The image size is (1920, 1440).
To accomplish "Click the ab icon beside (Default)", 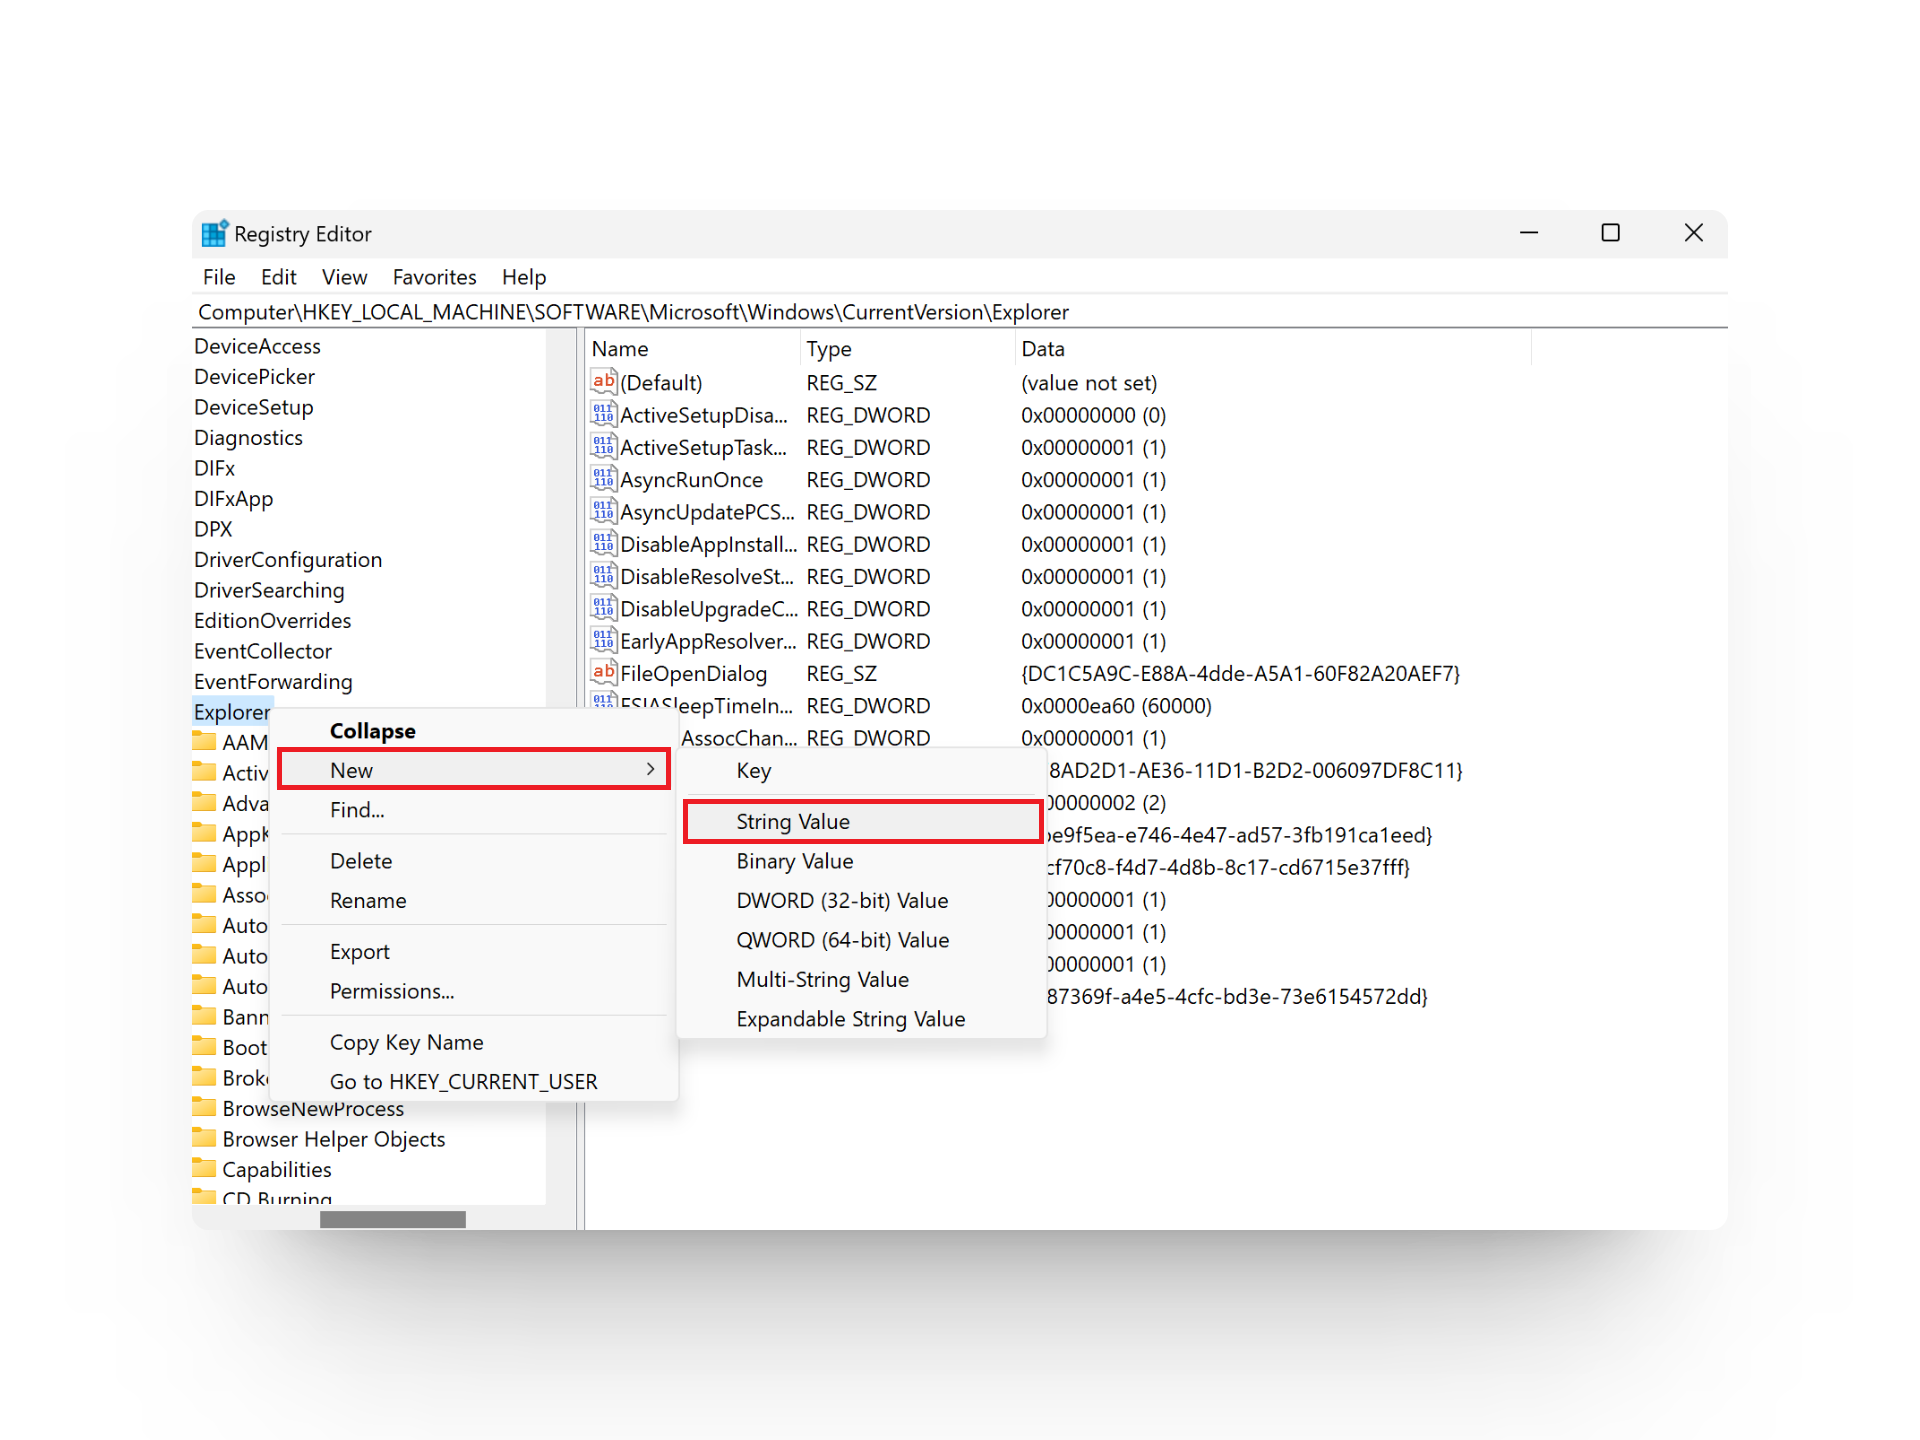I will click(603, 382).
